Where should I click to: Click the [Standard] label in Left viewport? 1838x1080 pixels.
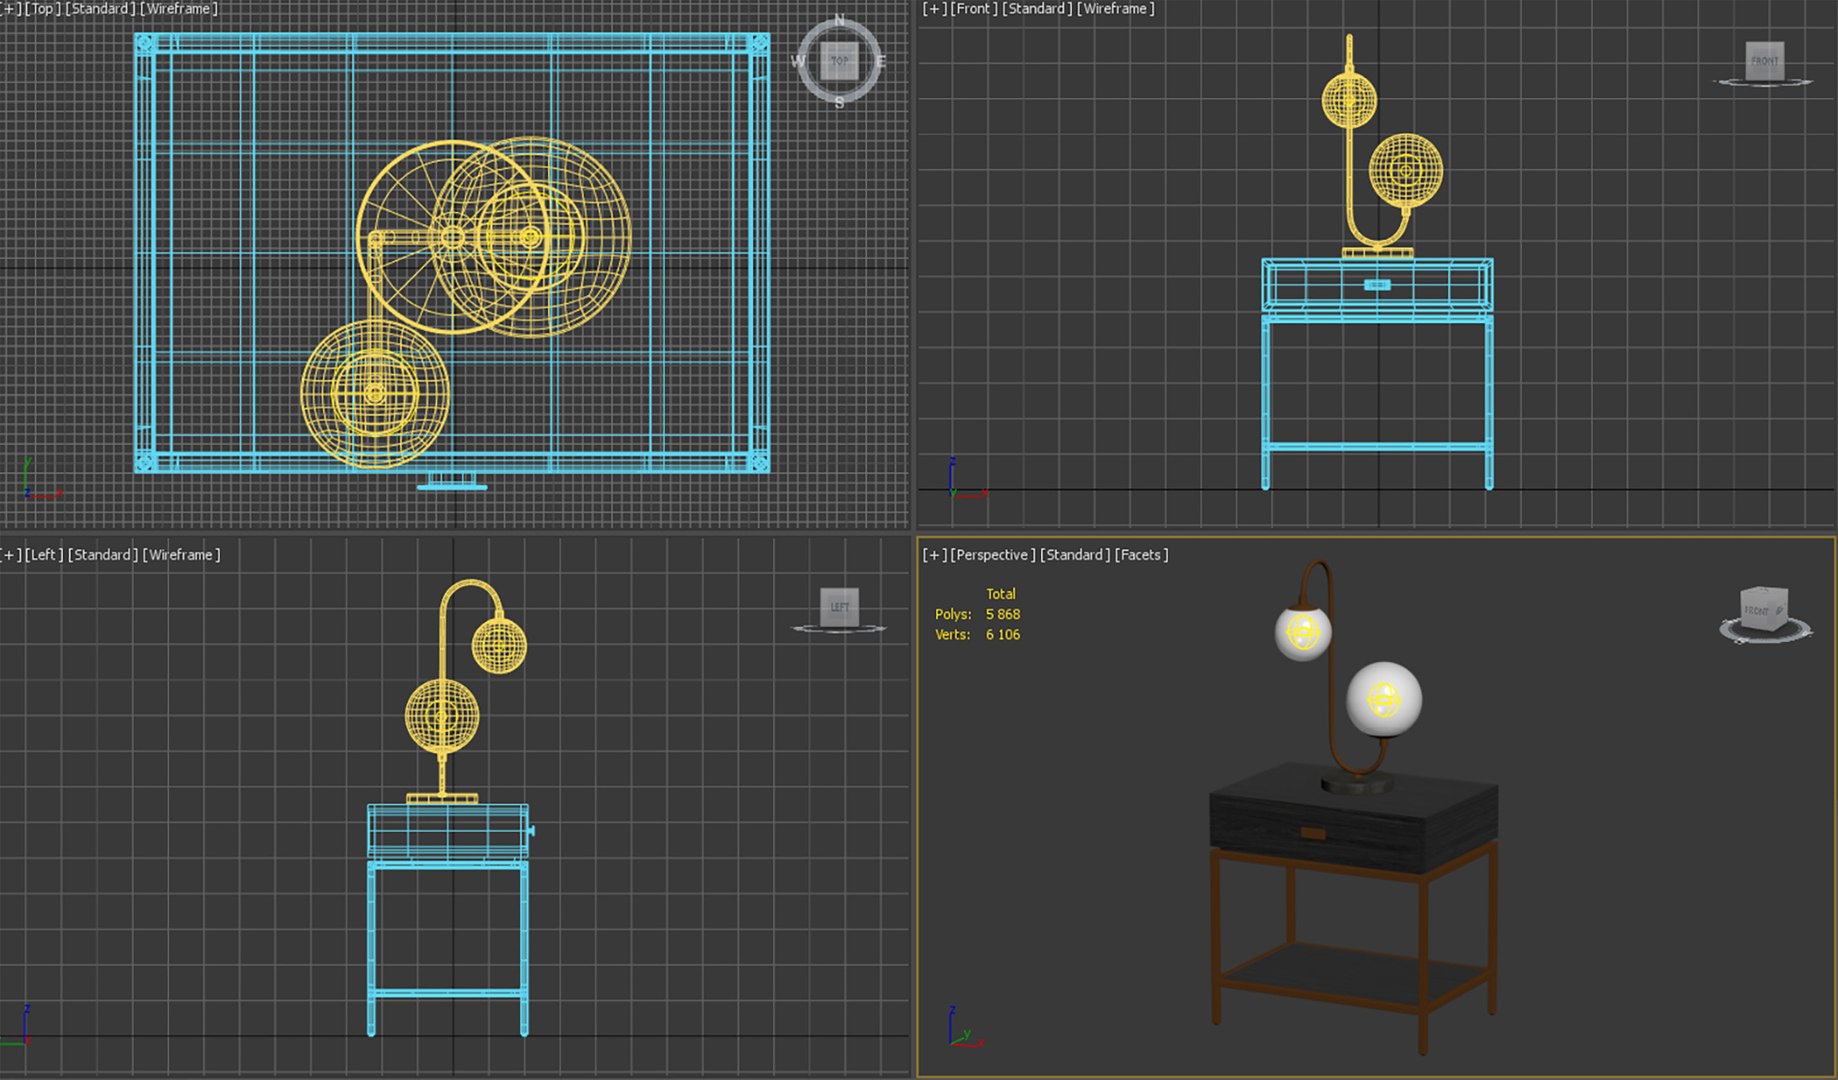click(x=103, y=554)
